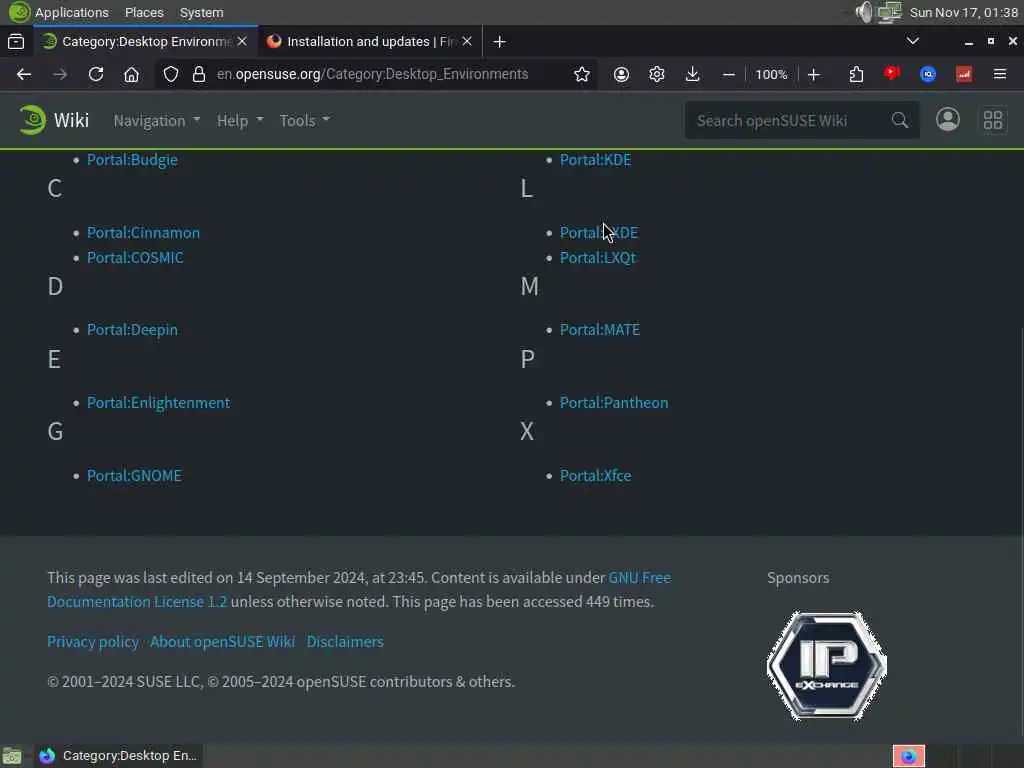Open the wiki user account icon
The height and width of the screenshot is (768, 1024).
click(x=948, y=120)
